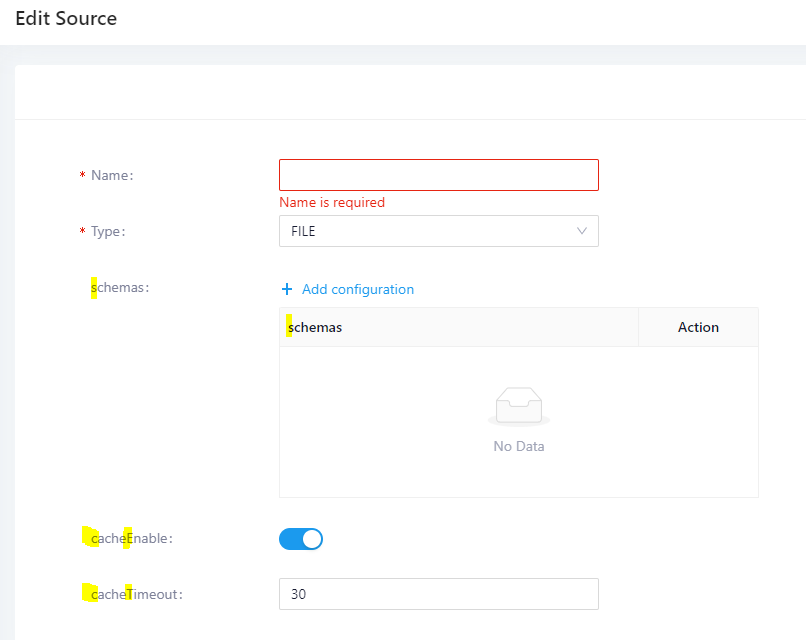Click the dropdown chevron on the FILE selector
Screen dimensions: 806x640
(581, 231)
